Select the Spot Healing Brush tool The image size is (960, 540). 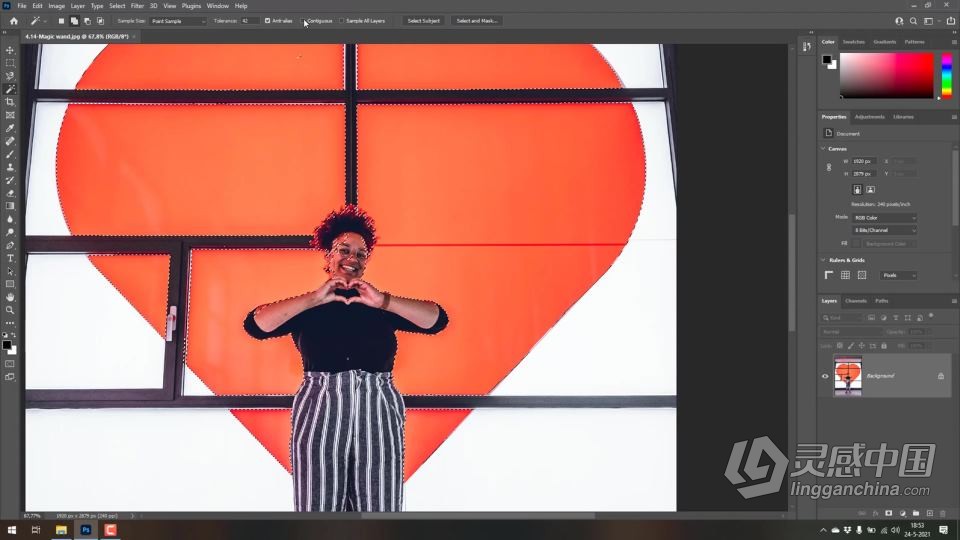[10, 141]
